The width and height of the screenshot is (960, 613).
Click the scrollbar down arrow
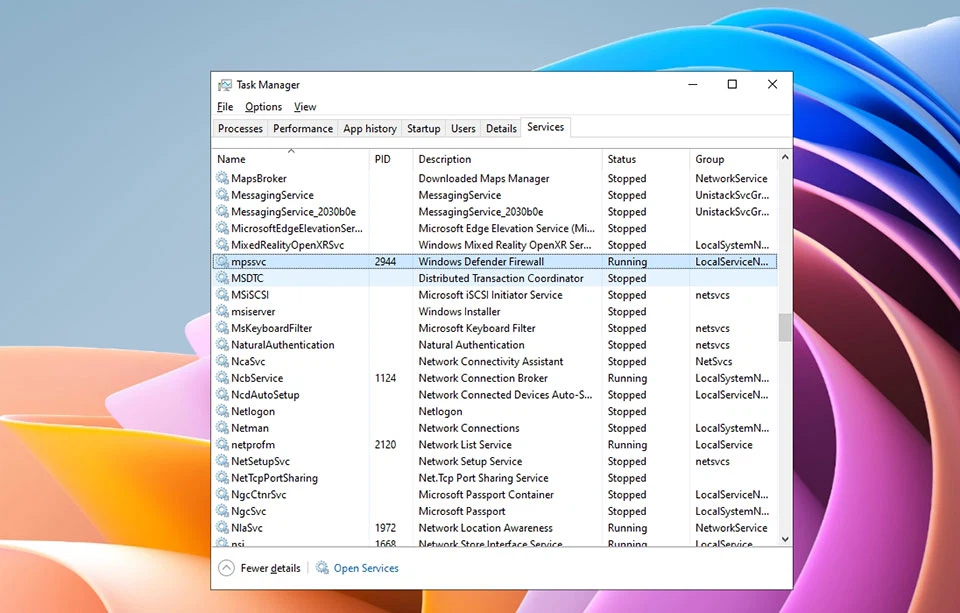coord(785,539)
